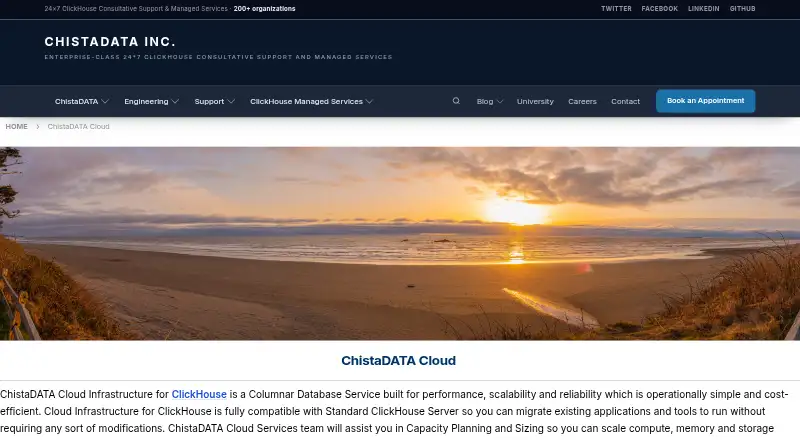The width and height of the screenshot is (800, 440).
Task: Go to the Blog page
Action: tap(485, 102)
